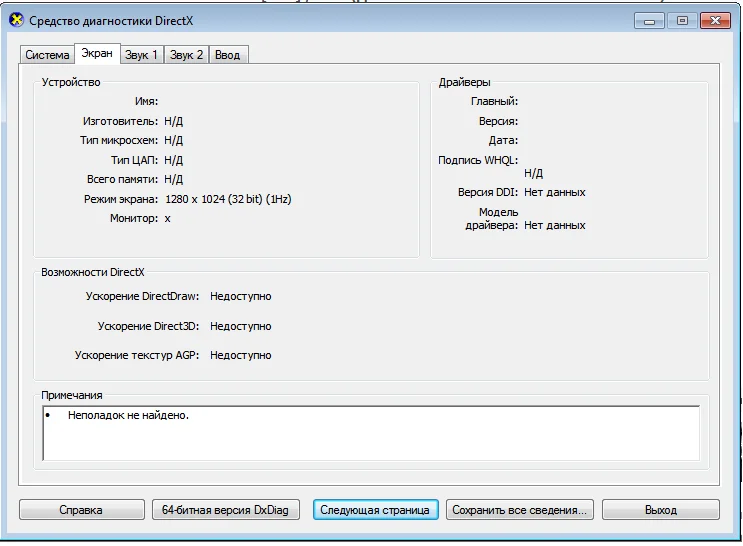Image resolution: width=743 pixels, height=546 pixels.
Task: Launch 64-битная версия DxDiag
Action: (x=226, y=510)
